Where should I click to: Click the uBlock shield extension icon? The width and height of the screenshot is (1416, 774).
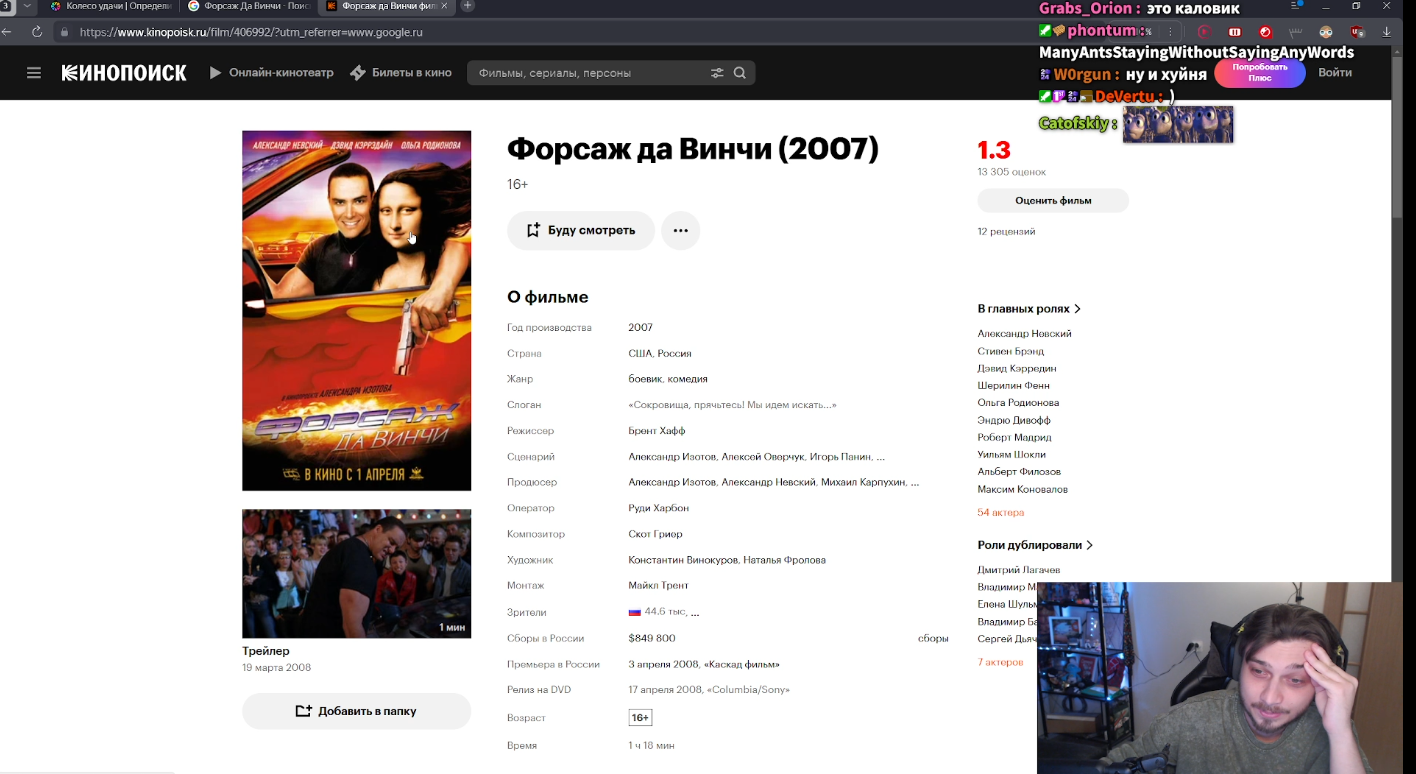point(1357,32)
